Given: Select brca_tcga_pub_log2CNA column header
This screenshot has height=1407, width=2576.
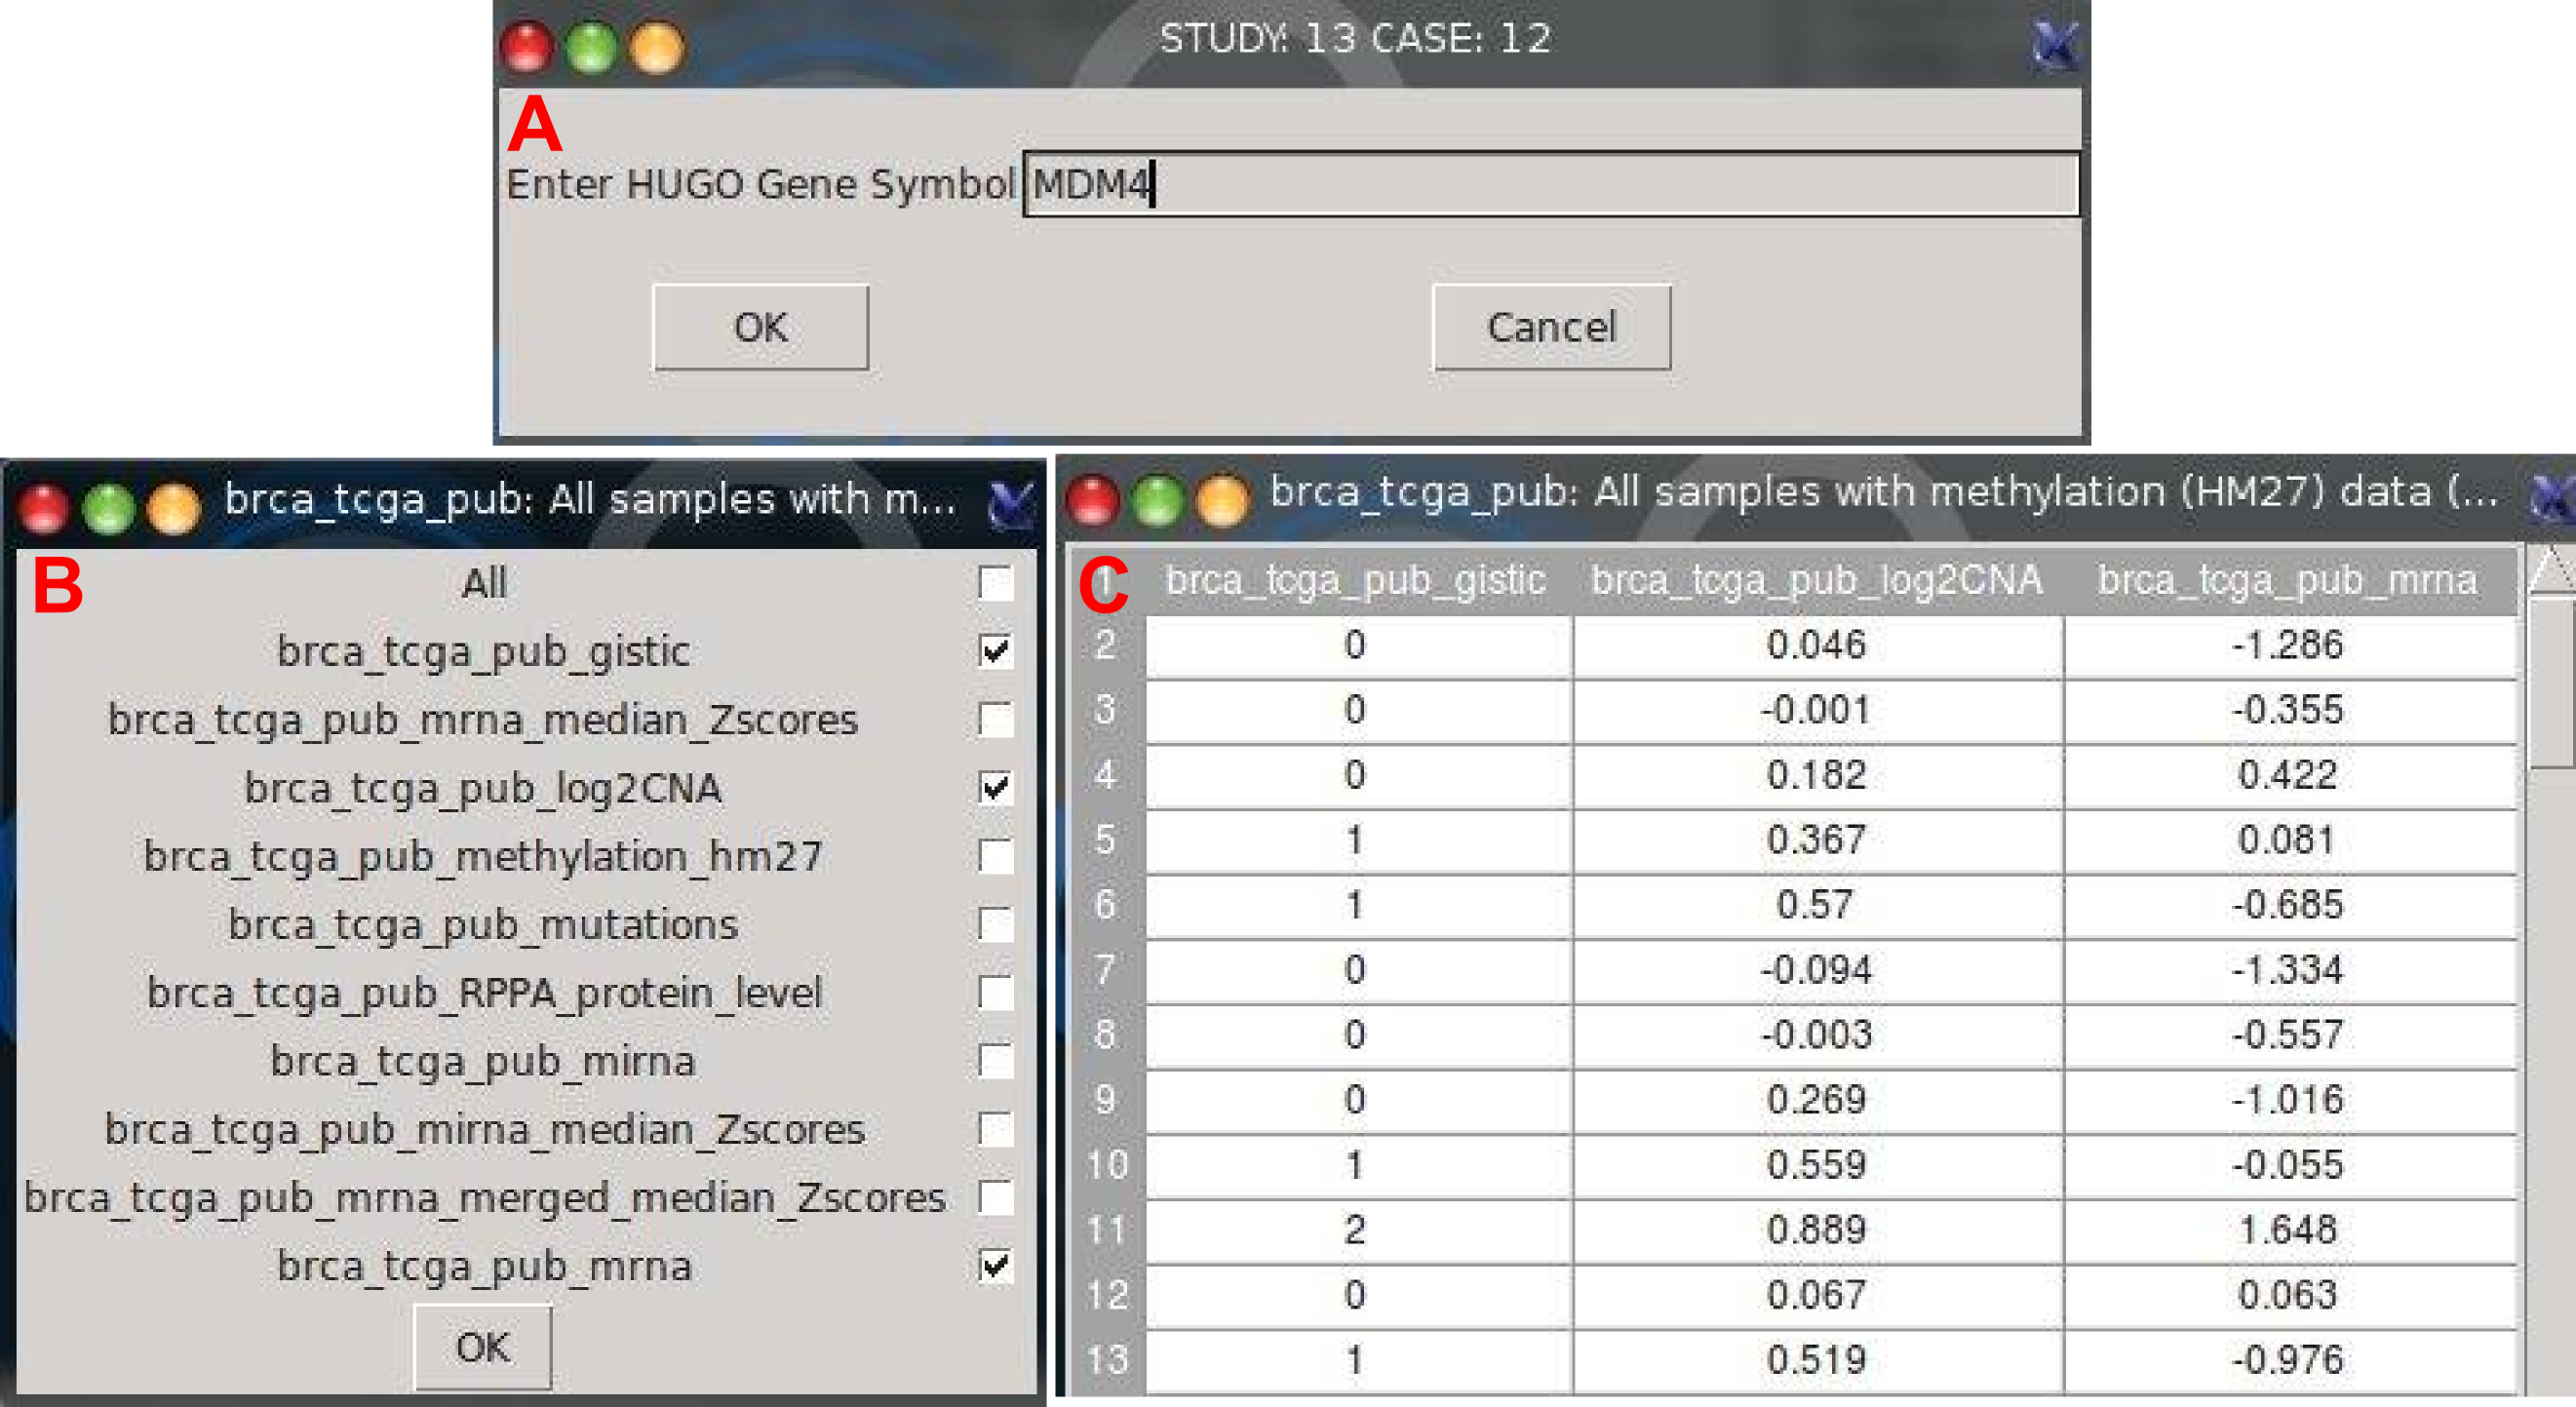Looking at the screenshot, I should [1816, 580].
